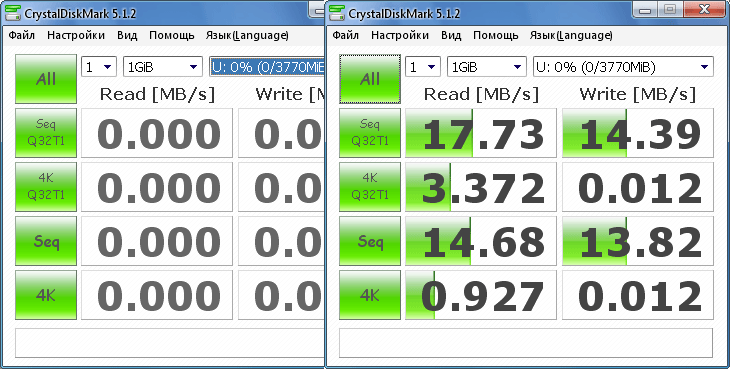Close the right CrystalDiskMark window
Viewport: 730px width, 369px height.
[703, 9]
